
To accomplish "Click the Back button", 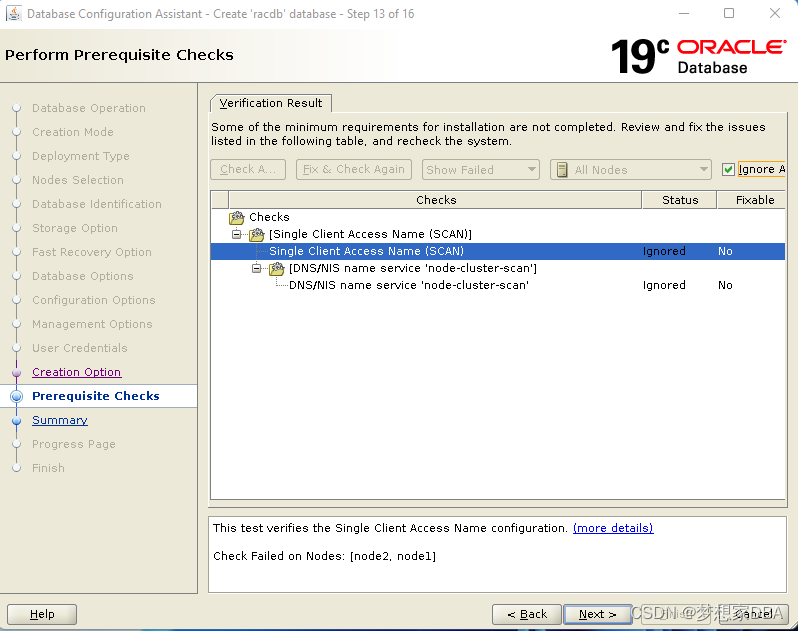I will (x=527, y=614).
